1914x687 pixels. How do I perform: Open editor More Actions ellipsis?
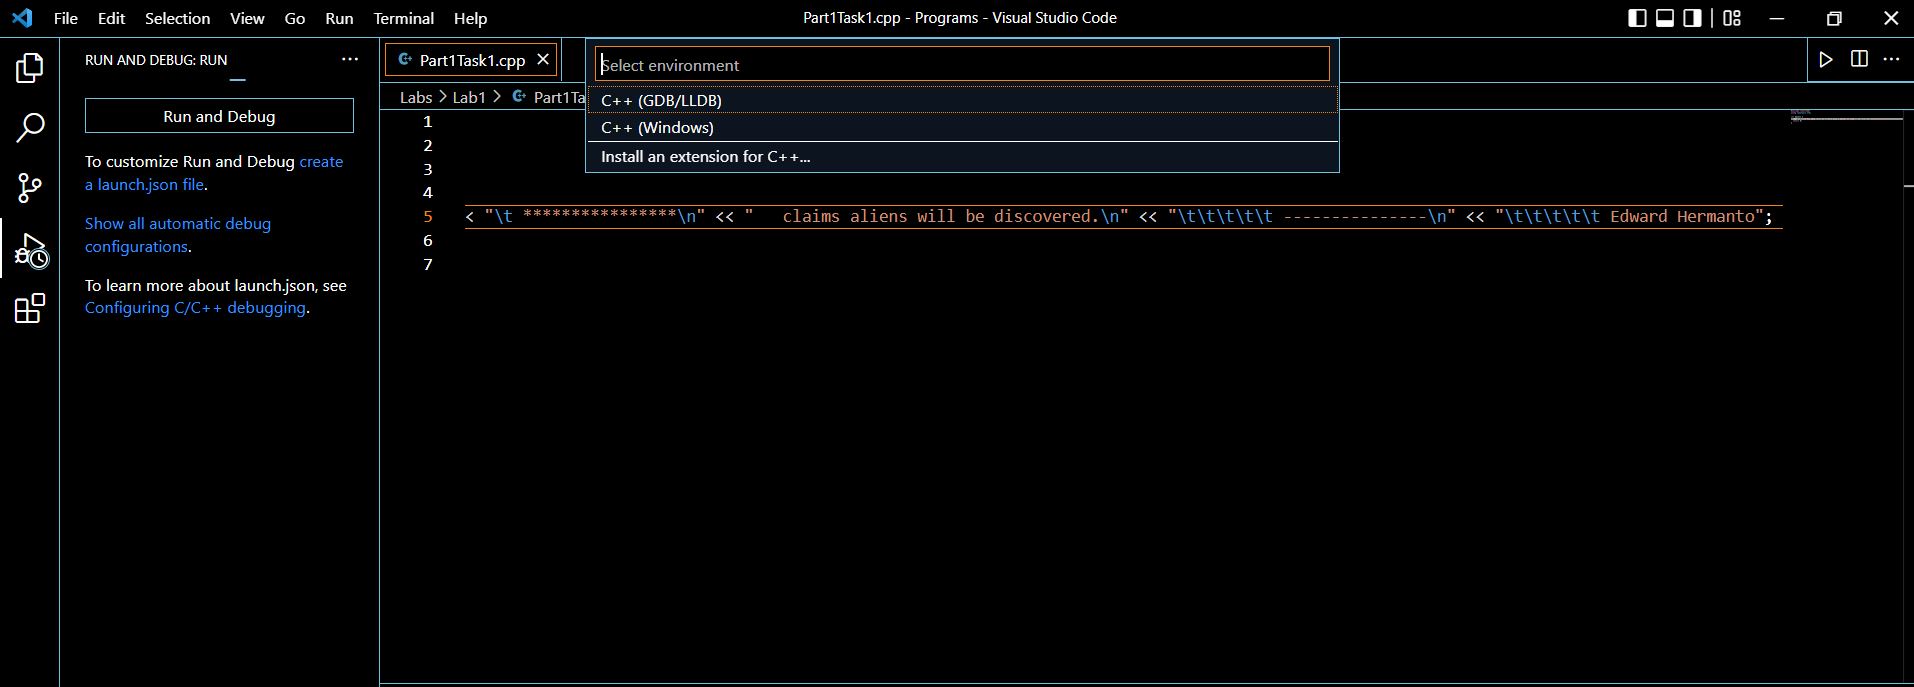tap(1891, 59)
